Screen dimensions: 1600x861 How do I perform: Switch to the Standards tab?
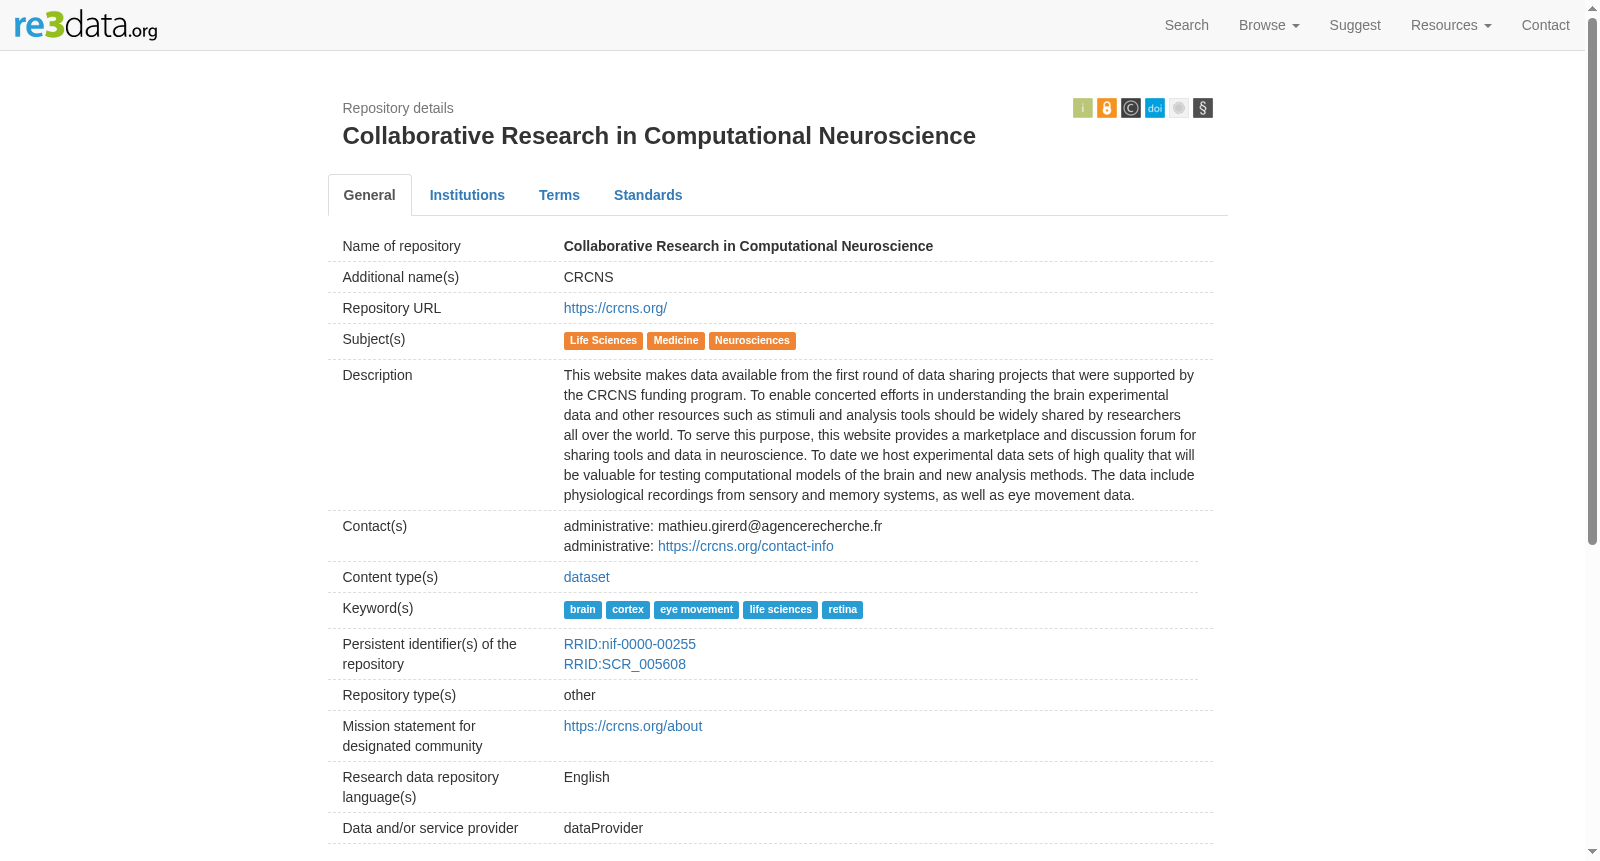click(x=648, y=195)
